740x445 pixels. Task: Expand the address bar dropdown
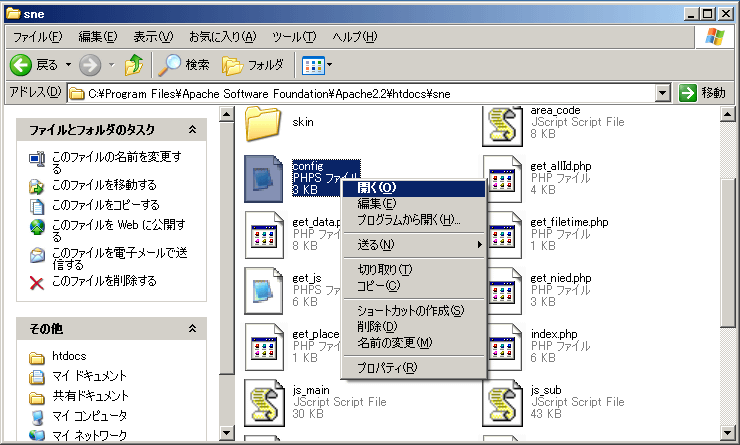(663, 93)
